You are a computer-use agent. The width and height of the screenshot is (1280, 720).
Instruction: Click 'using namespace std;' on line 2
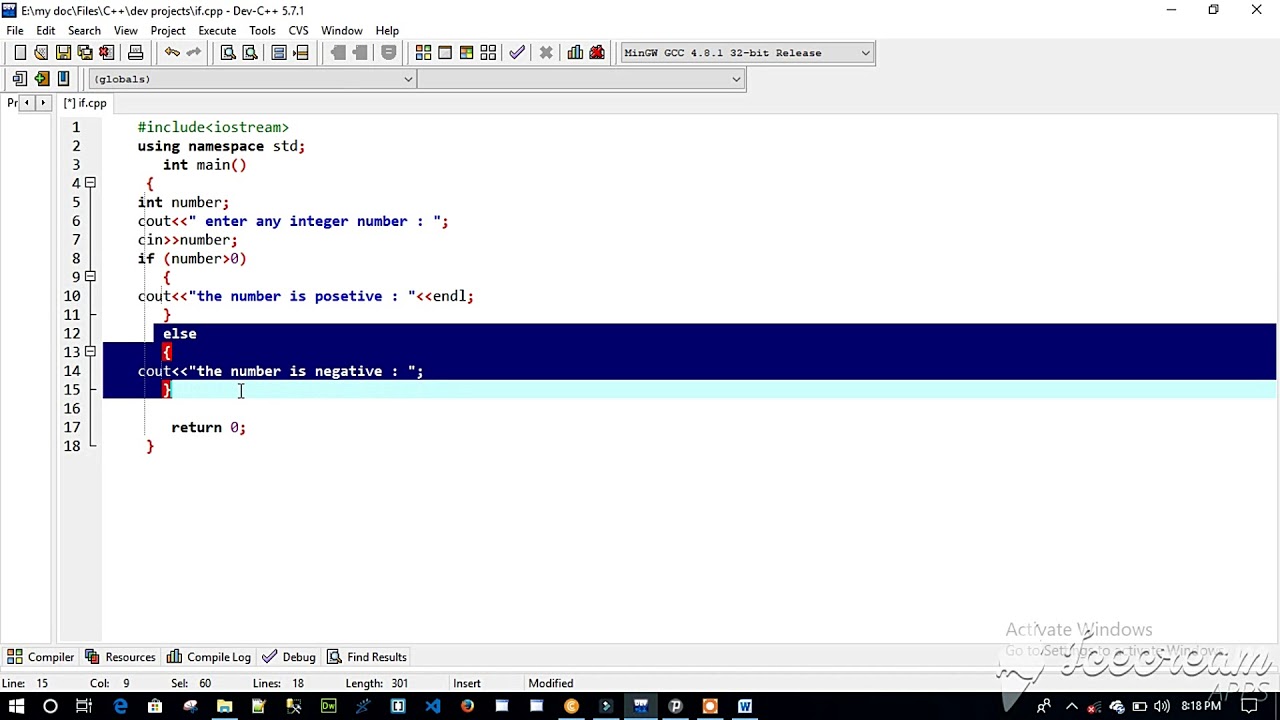[221, 147]
